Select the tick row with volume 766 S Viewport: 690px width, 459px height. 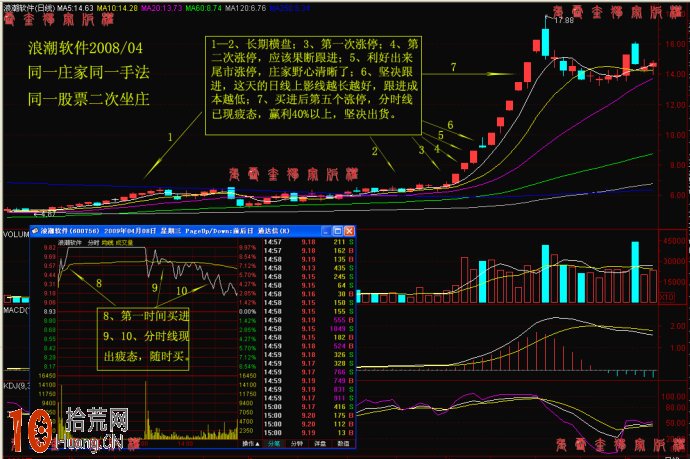click(x=308, y=372)
